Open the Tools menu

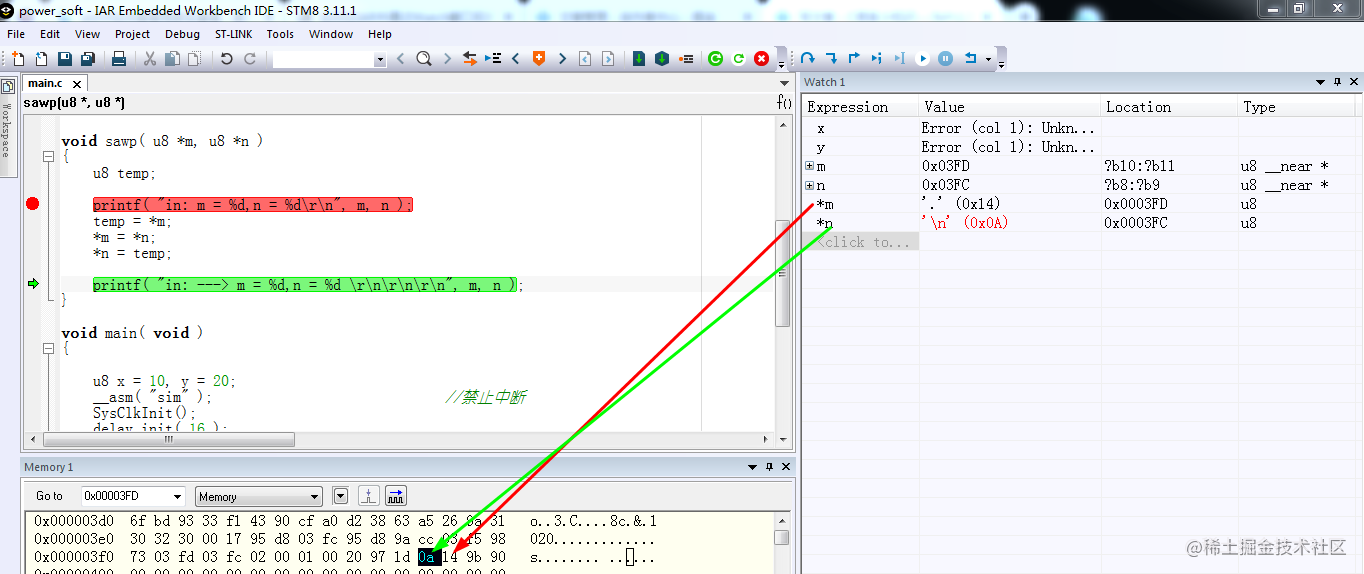[x=280, y=34]
